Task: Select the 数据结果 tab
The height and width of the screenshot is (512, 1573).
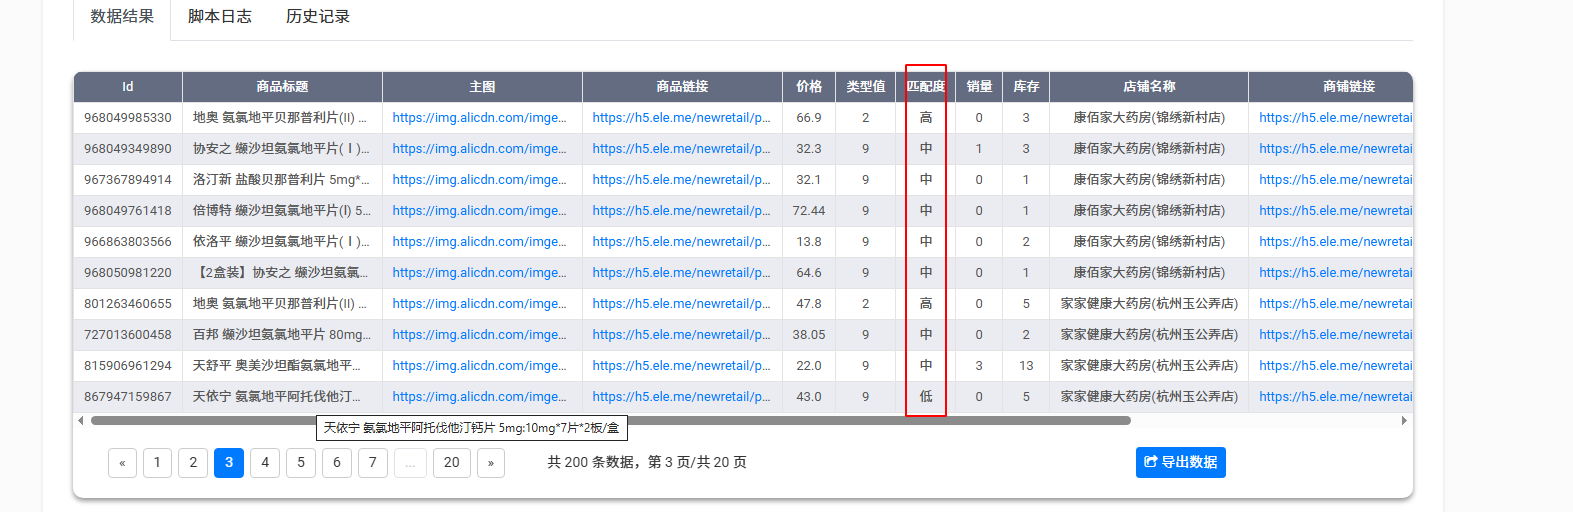Action: [x=122, y=17]
